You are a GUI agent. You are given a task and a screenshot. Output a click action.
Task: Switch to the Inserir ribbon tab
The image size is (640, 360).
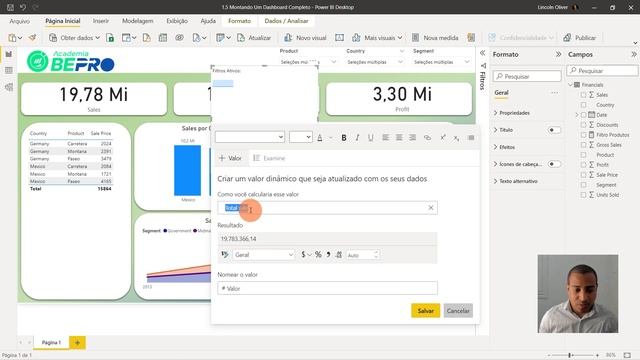[x=100, y=21]
